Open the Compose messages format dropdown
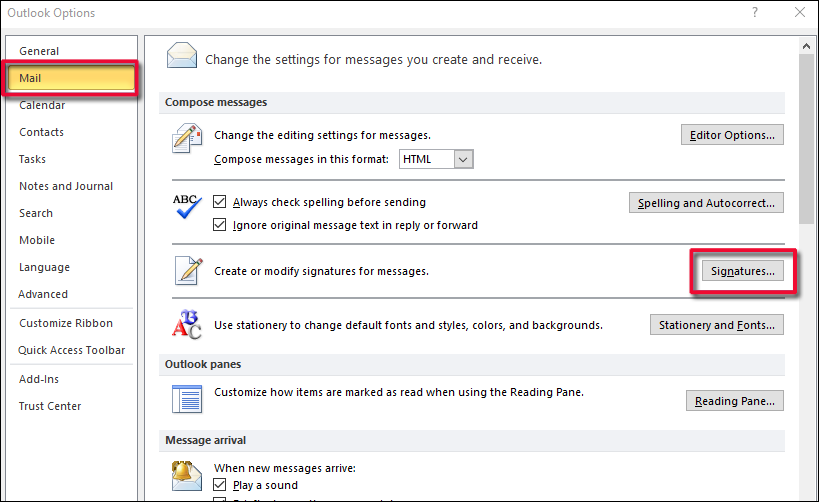 coord(463,159)
